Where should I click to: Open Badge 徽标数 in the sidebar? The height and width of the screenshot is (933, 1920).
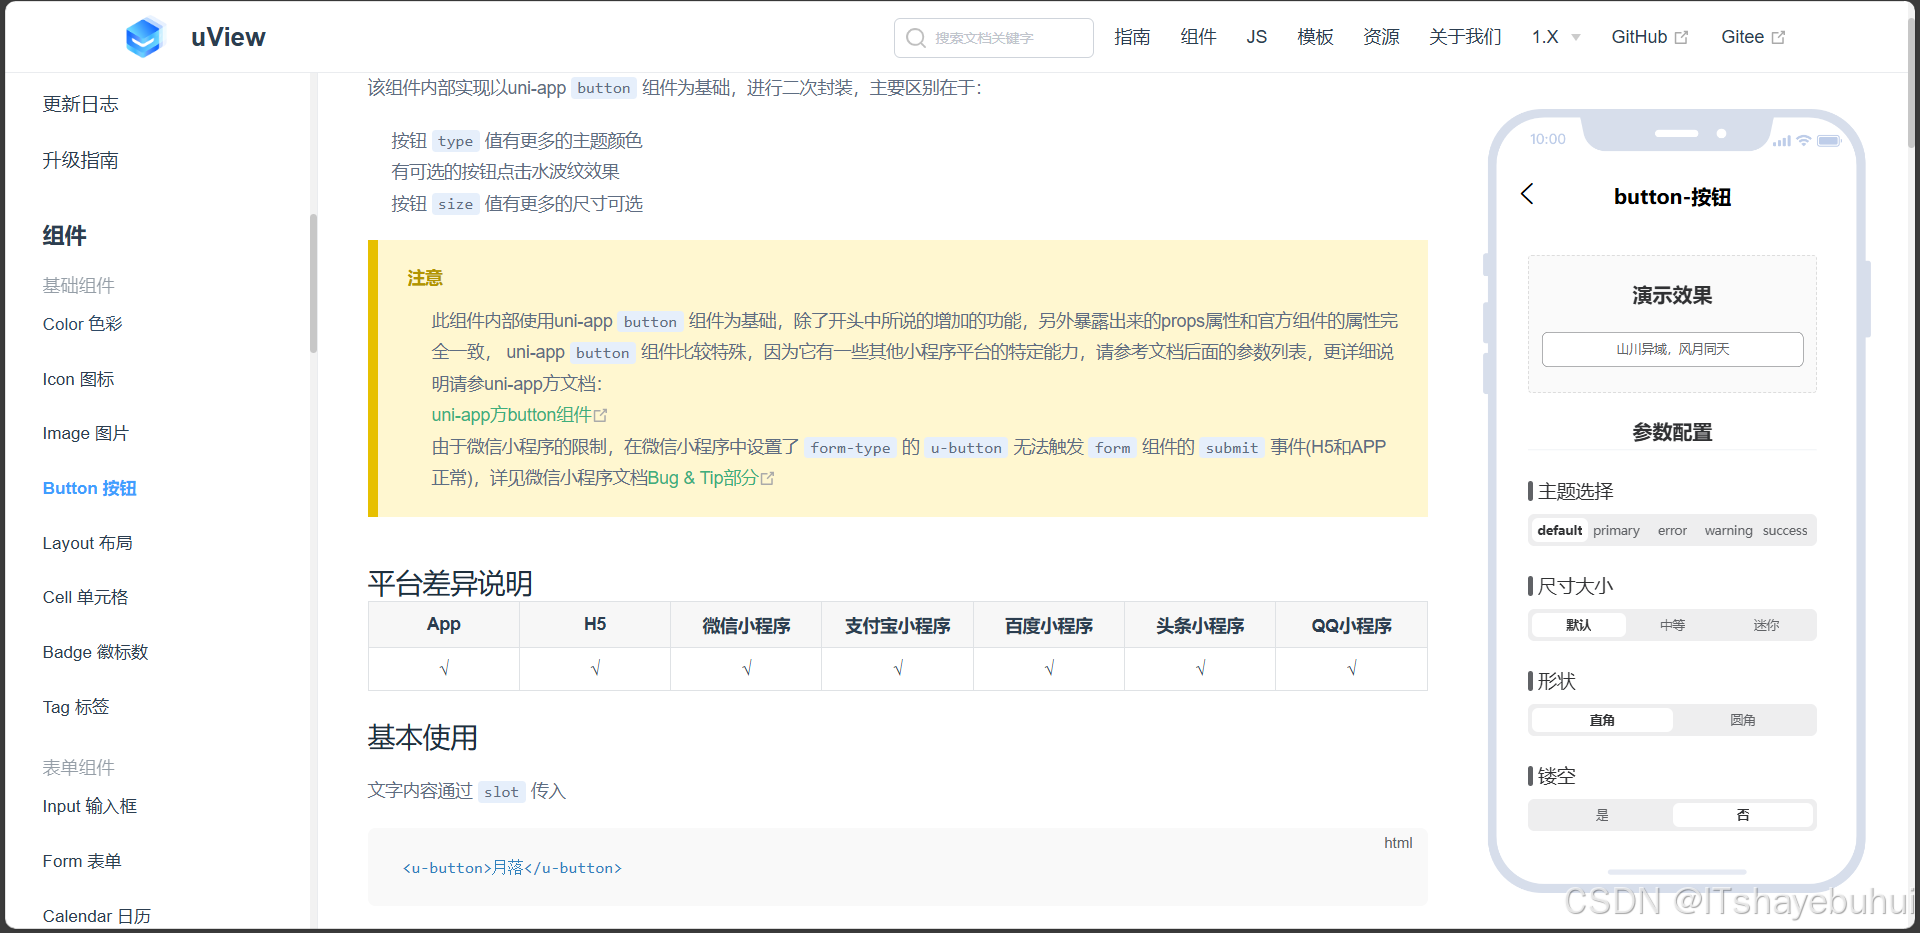click(95, 652)
